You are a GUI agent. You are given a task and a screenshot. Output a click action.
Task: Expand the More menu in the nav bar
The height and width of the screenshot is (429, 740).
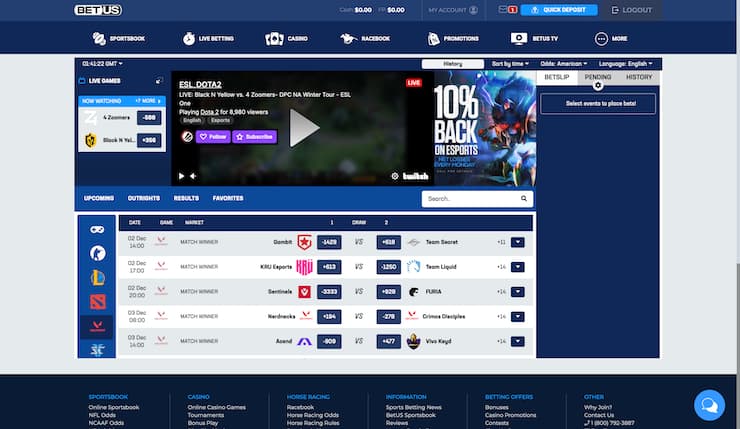click(611, 39)
